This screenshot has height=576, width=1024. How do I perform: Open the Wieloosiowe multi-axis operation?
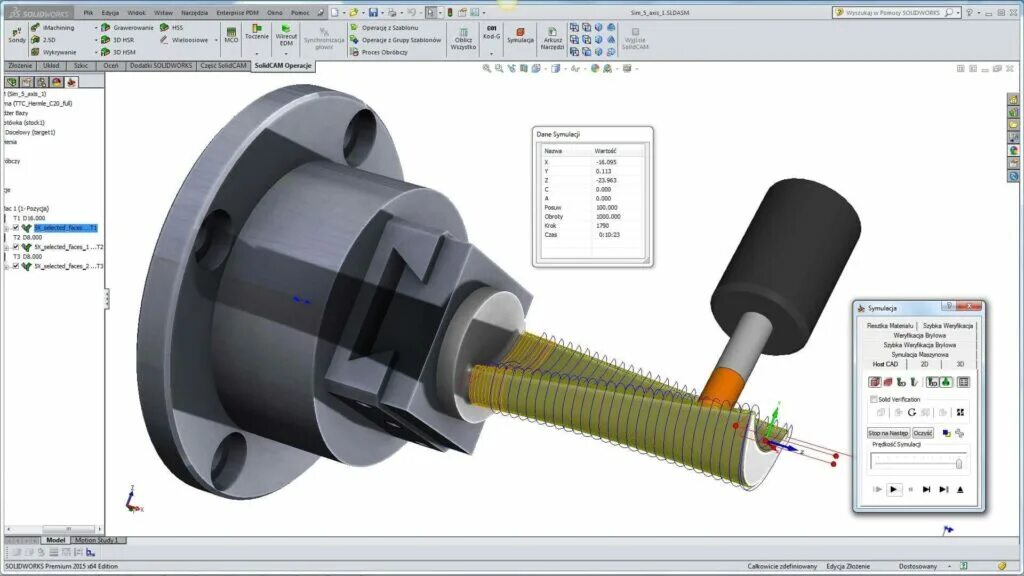pos(184,40)
